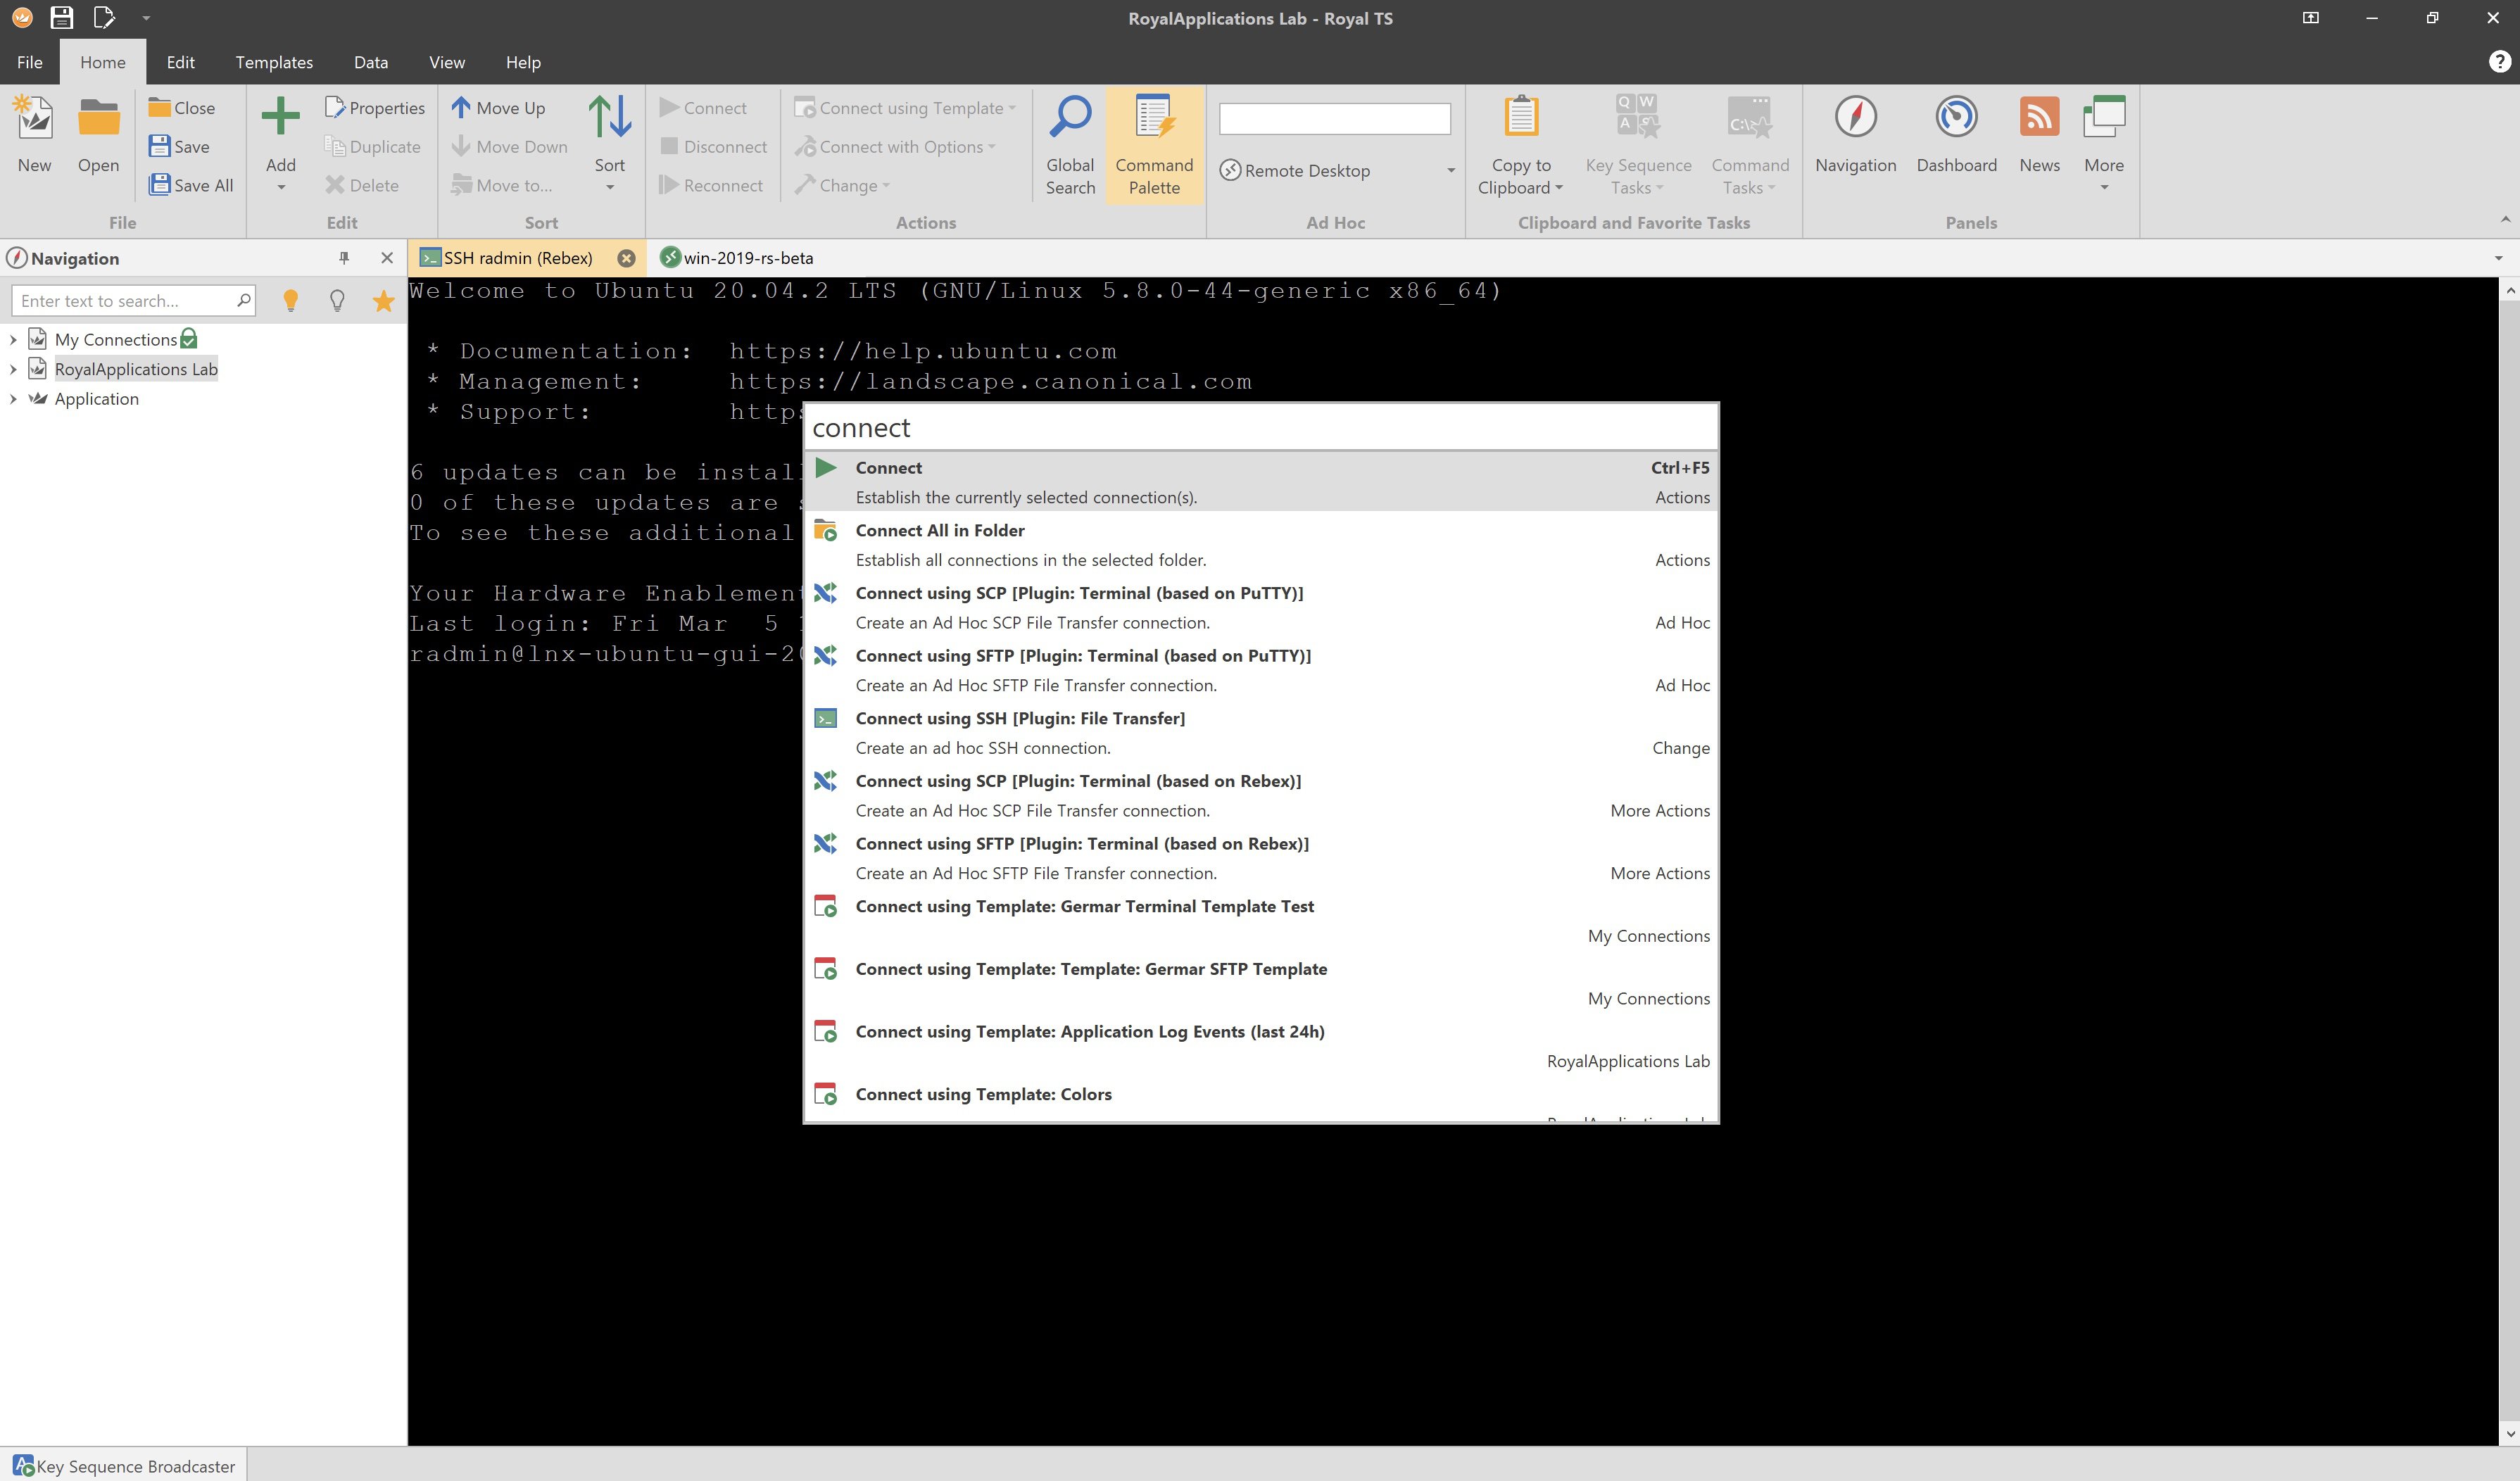Close the SSH radmin (Rebex) tab
Screen dimensions: 2520x1481
pos(626,258)
